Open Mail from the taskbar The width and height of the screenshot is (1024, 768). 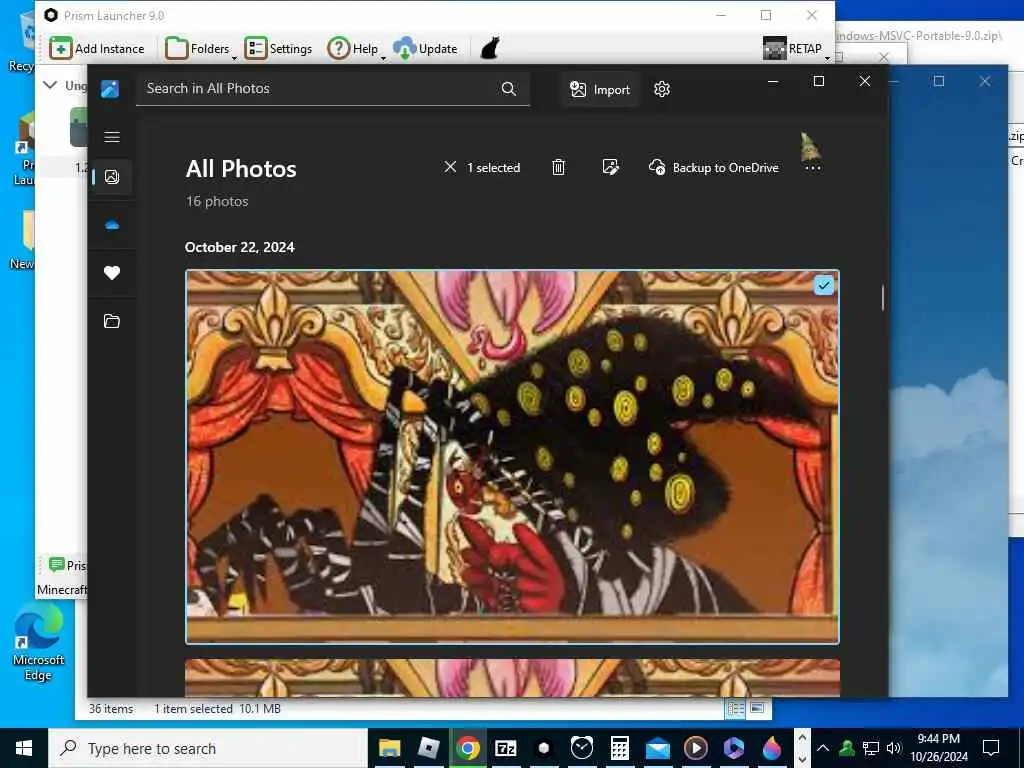(658, 748)
